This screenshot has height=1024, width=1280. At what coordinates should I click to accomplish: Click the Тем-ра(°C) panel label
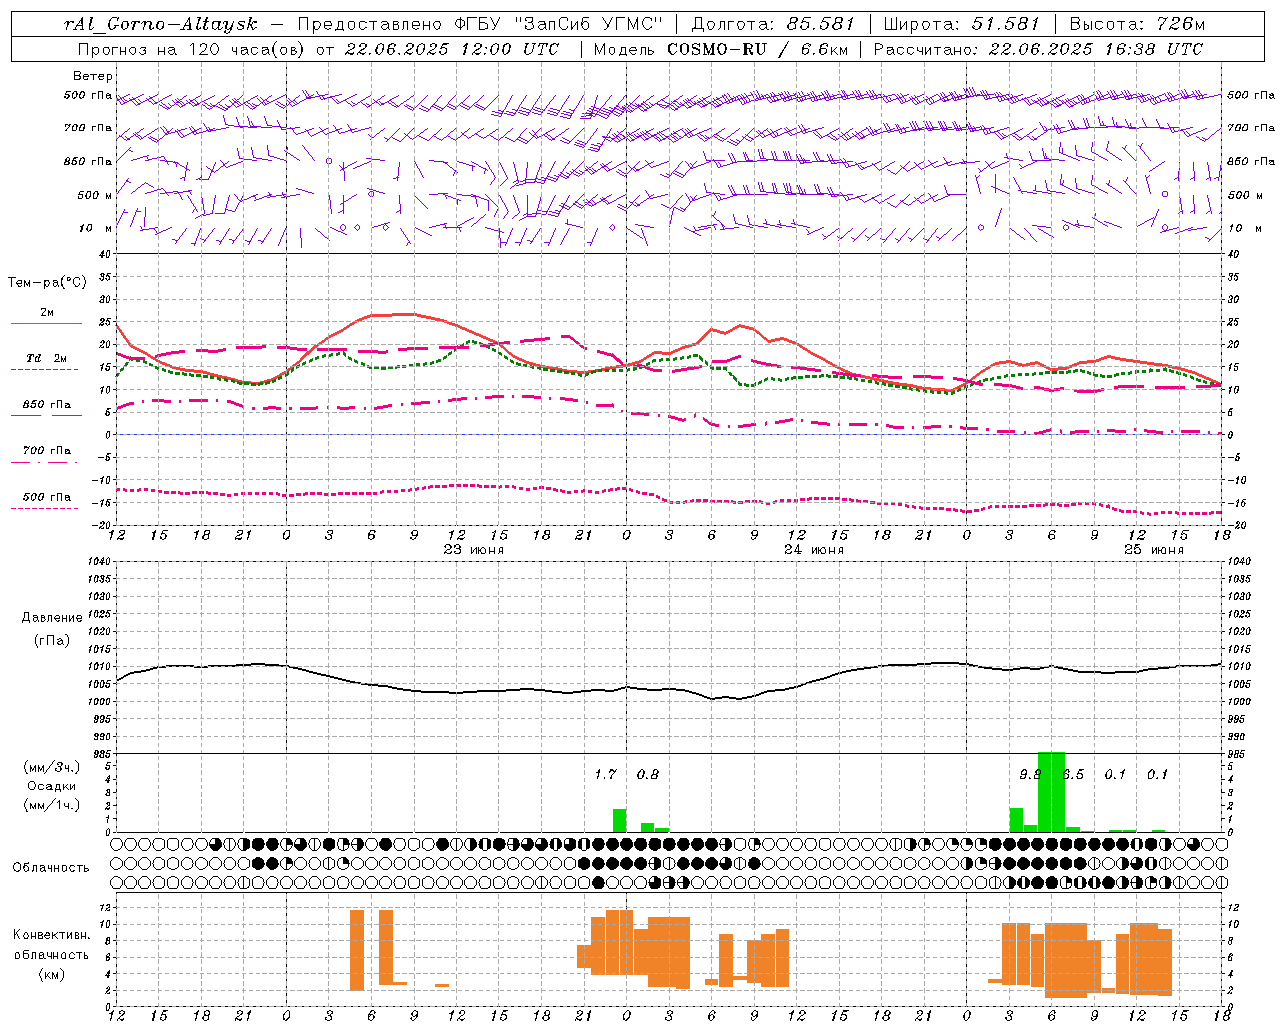click(x=47, y=283)
